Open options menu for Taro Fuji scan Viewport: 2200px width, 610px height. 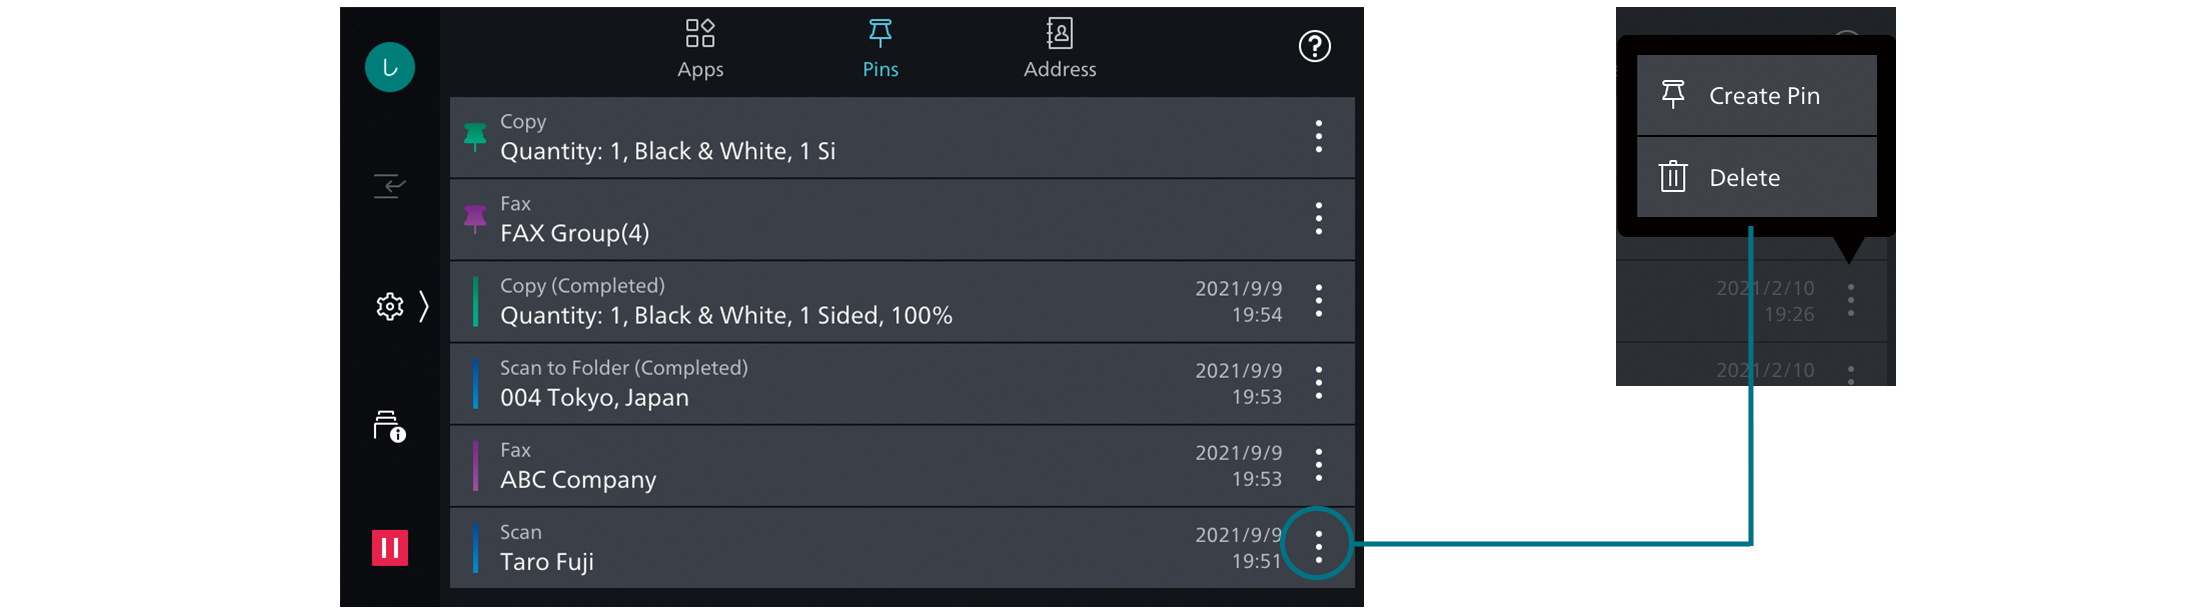[1318, 546]
